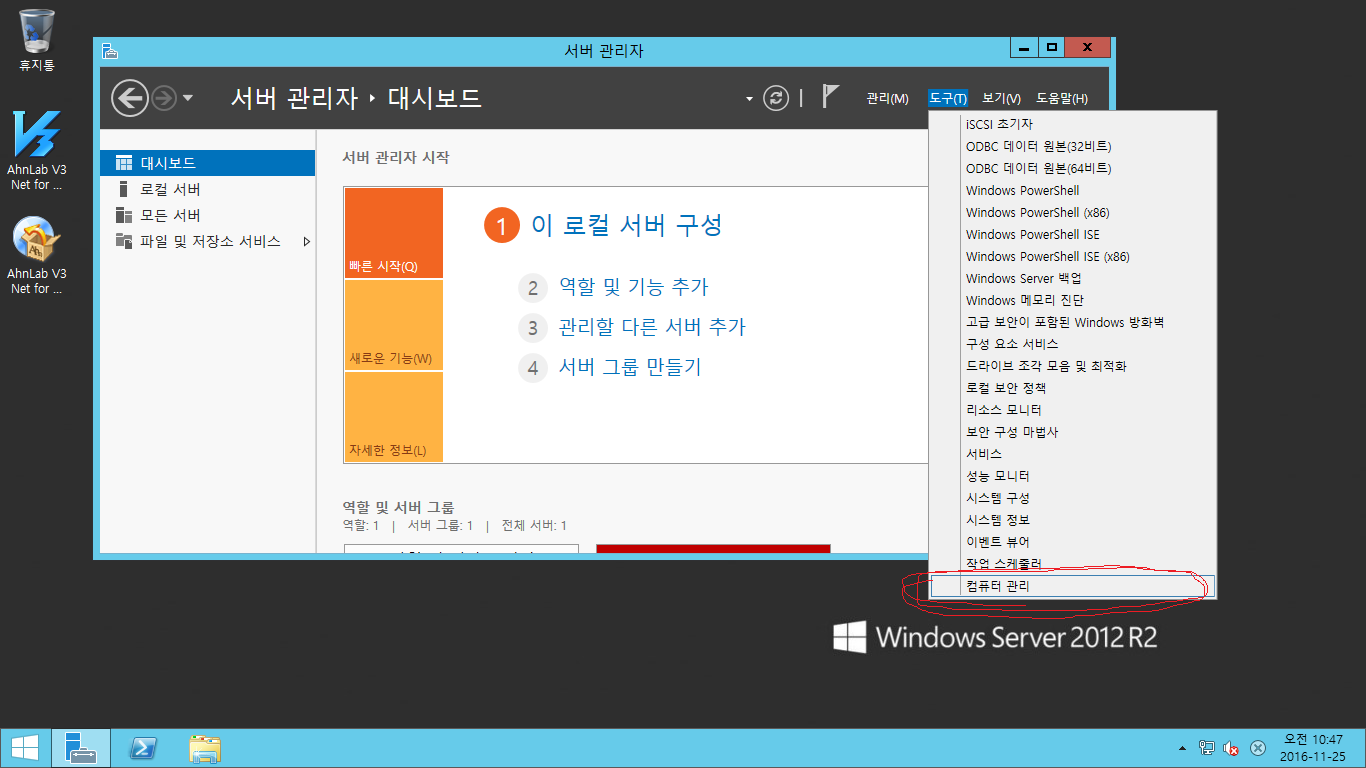Choose ODBC 데이터 원본(32비트) menu item
Image resolution: width=1366 pixels, height=768 pixels.
point(1073,147)
